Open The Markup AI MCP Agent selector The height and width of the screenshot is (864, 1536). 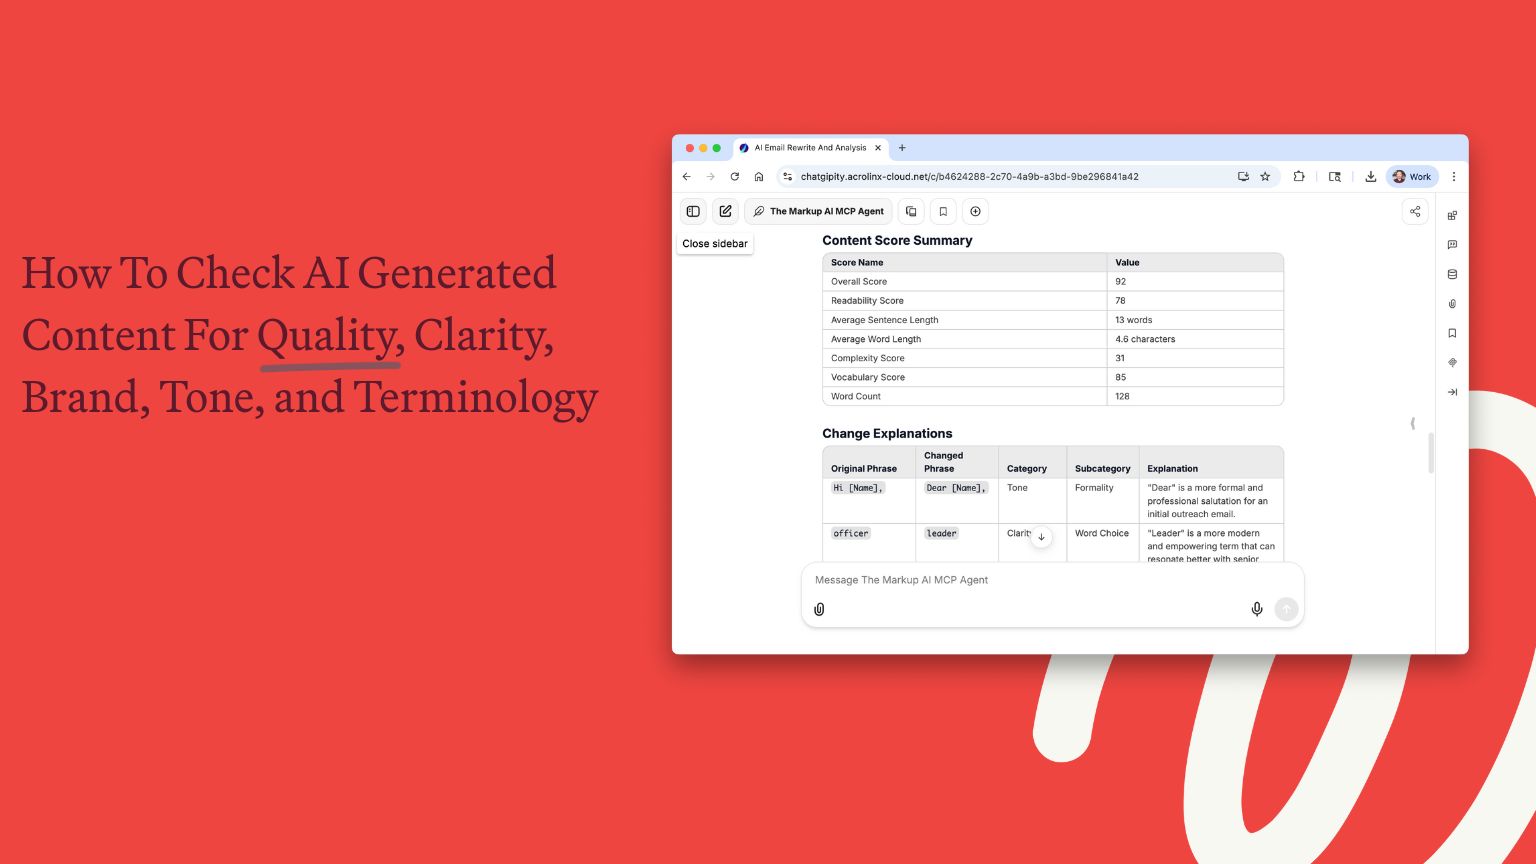(818, 211)
